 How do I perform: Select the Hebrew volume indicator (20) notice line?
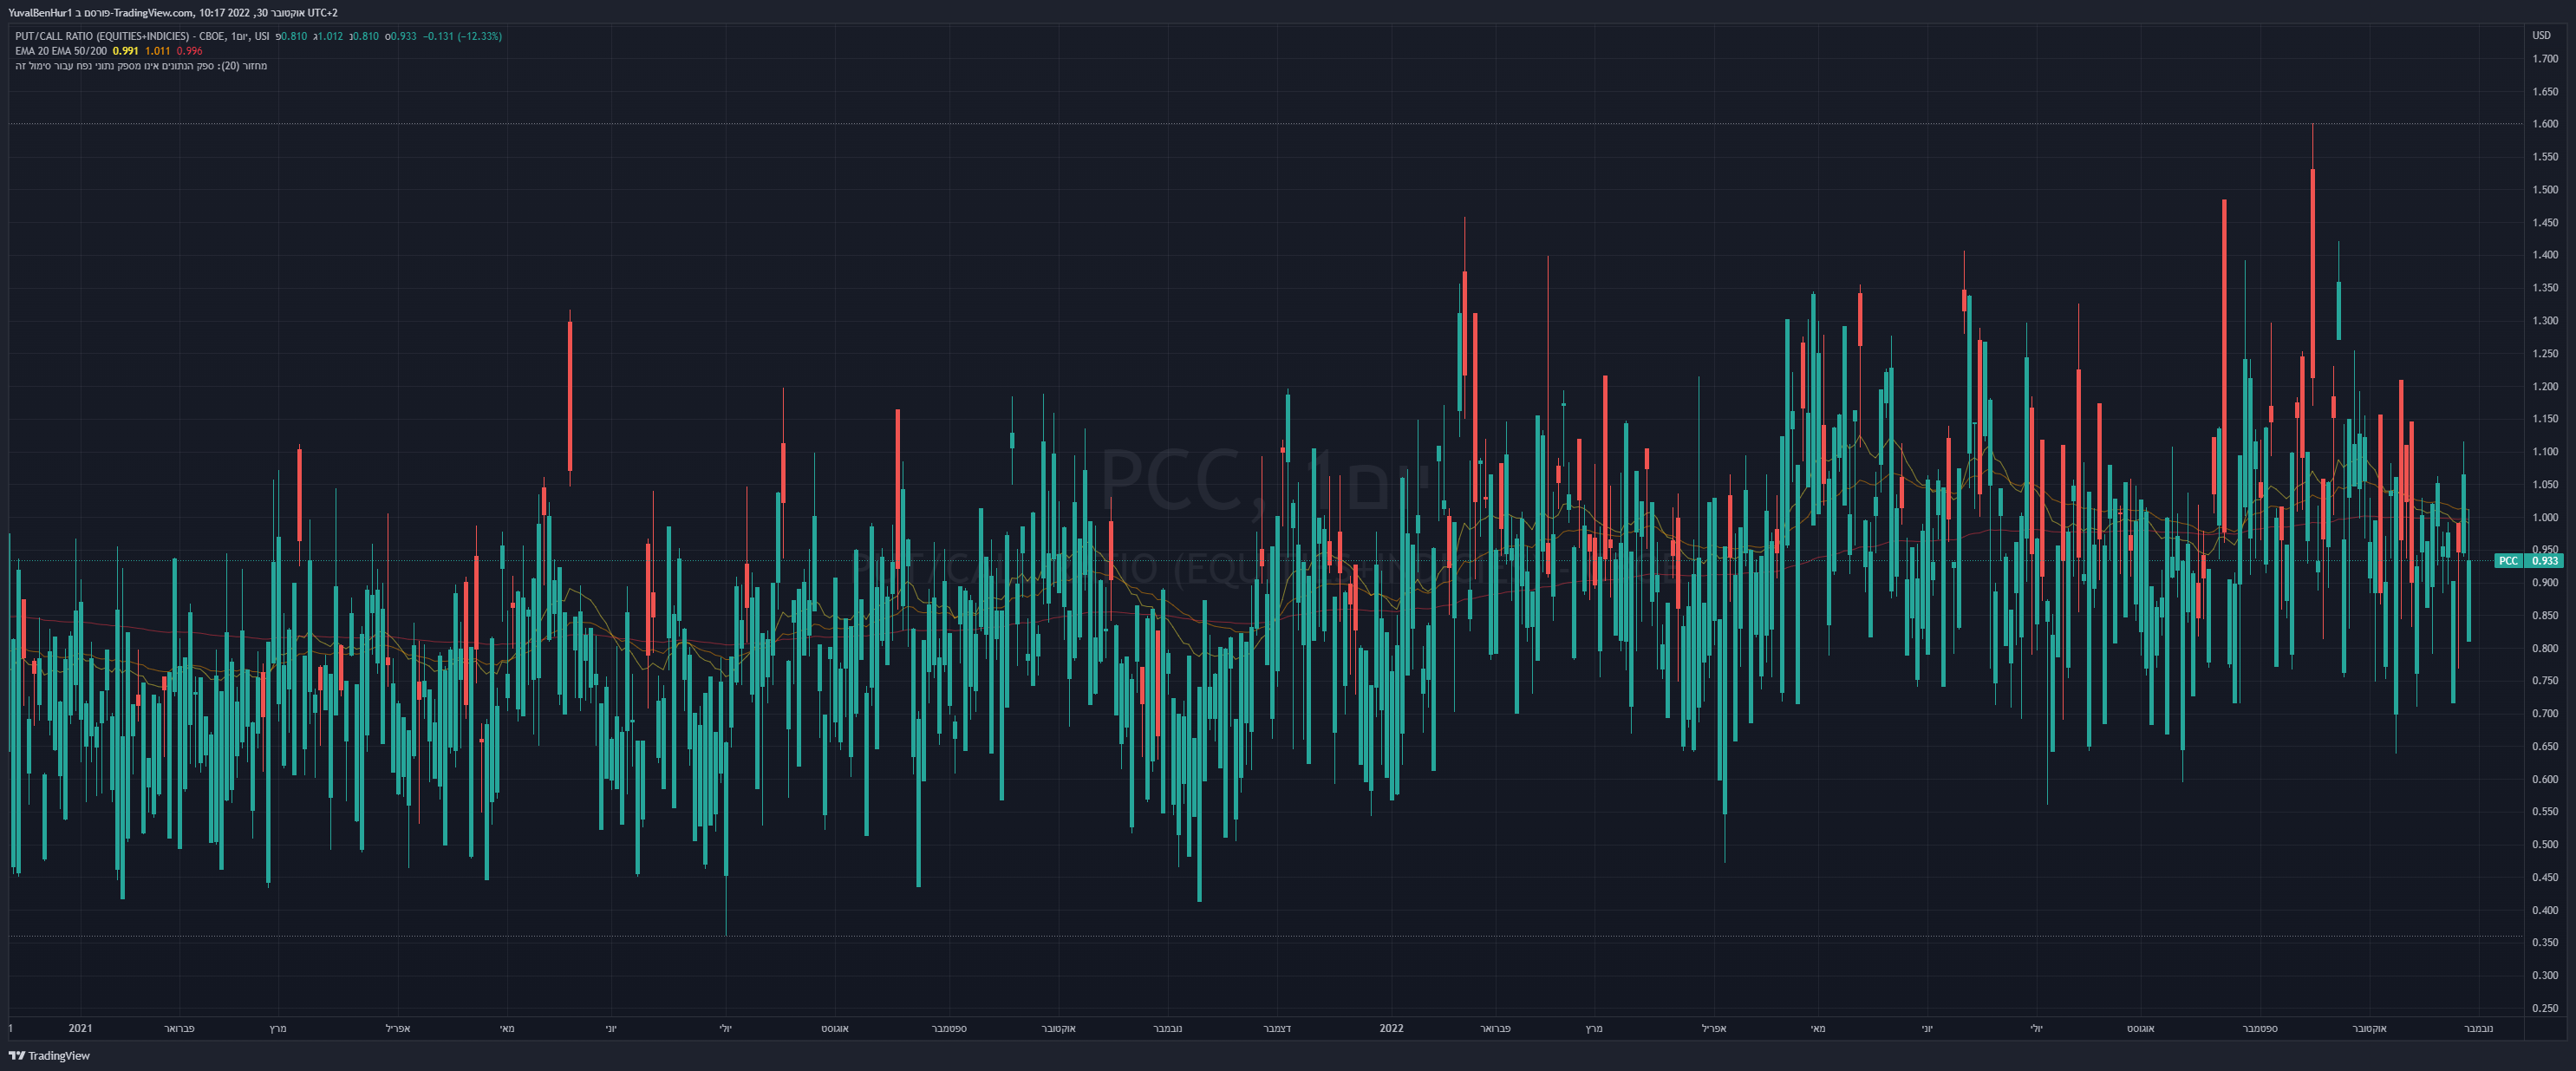141,66
